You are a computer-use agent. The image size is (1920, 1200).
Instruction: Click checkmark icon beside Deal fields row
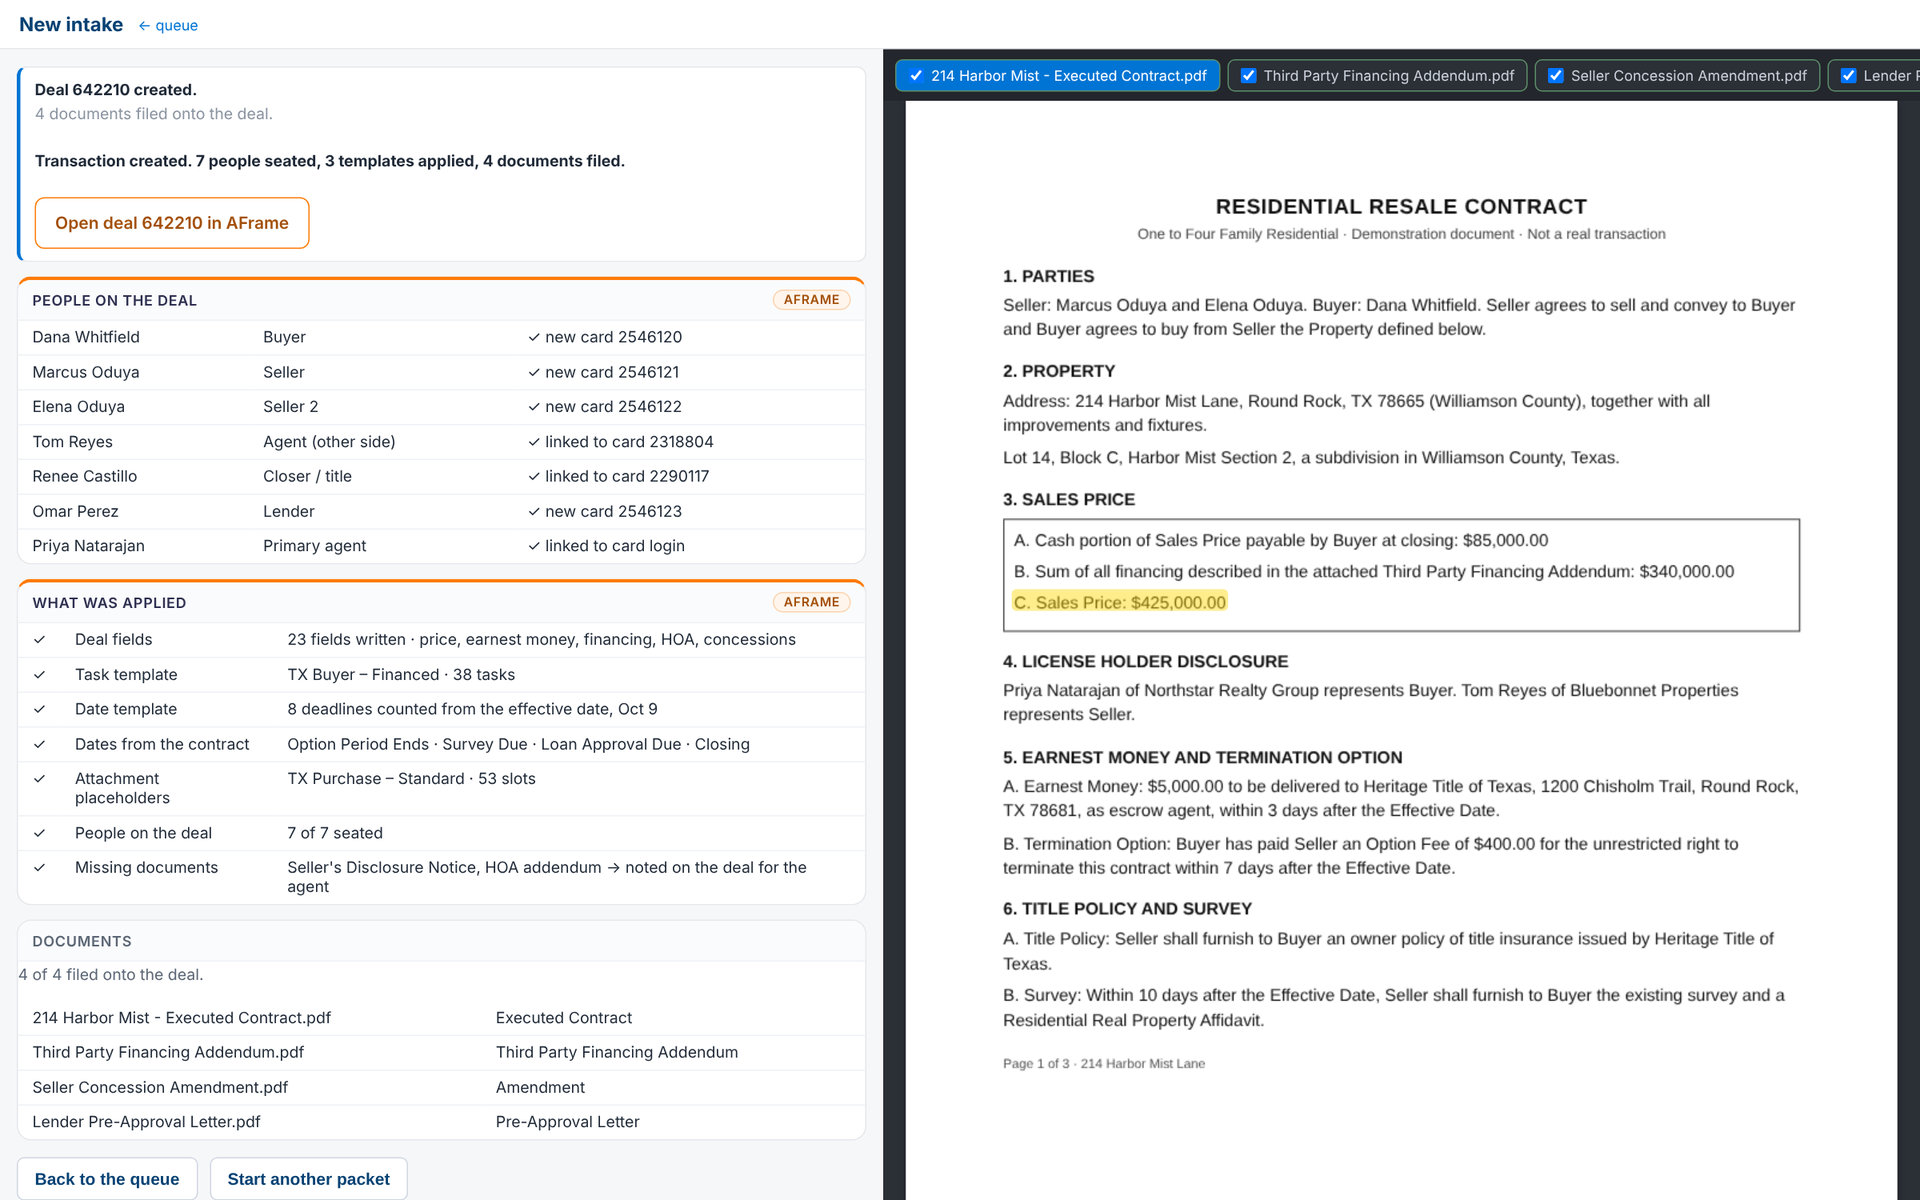point(40,640)
